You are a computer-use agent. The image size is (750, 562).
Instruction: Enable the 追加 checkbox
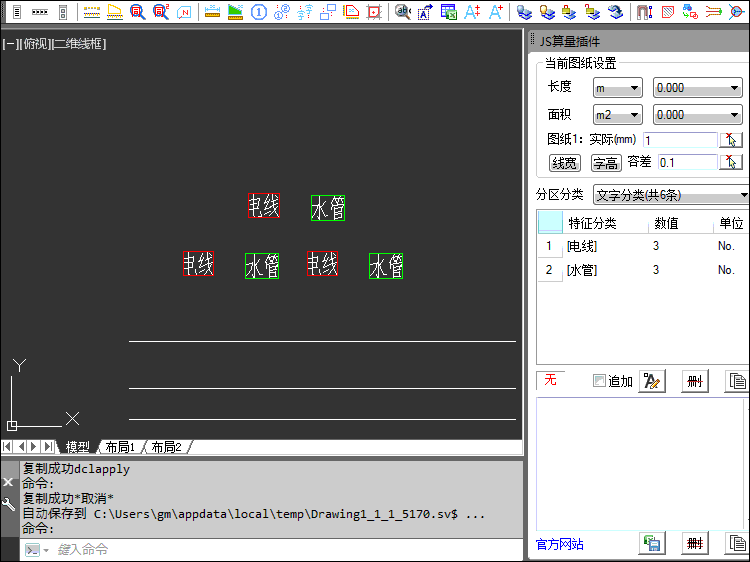(x=599, y=381)
